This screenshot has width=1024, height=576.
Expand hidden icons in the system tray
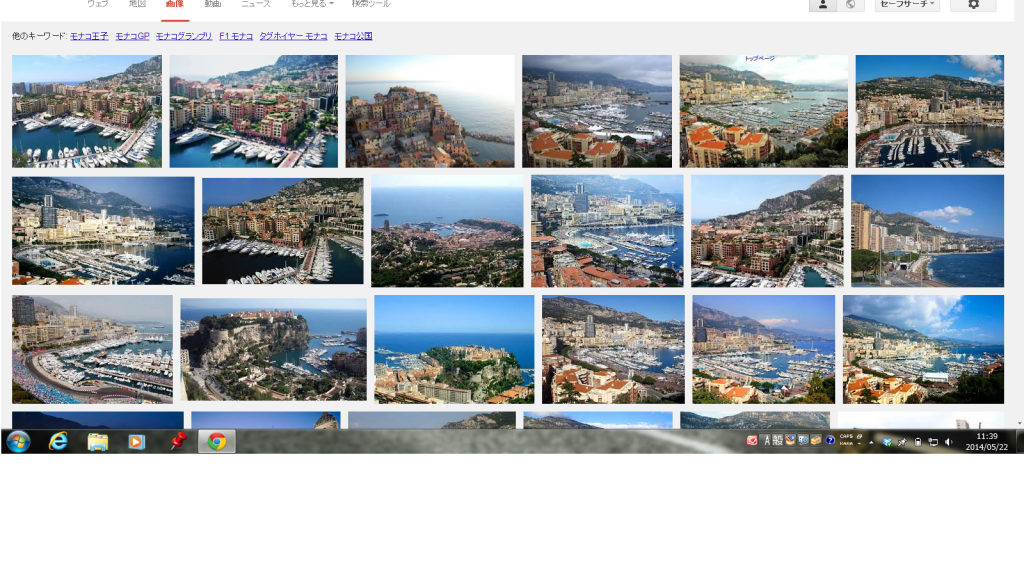(871, 441)
